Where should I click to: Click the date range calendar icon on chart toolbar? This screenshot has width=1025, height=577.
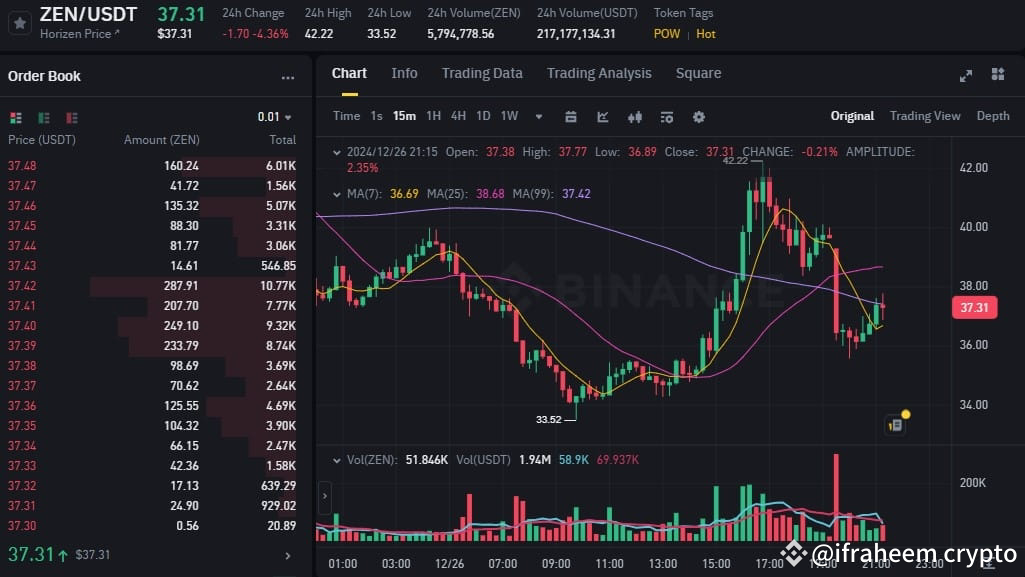[x=570, y=117]
